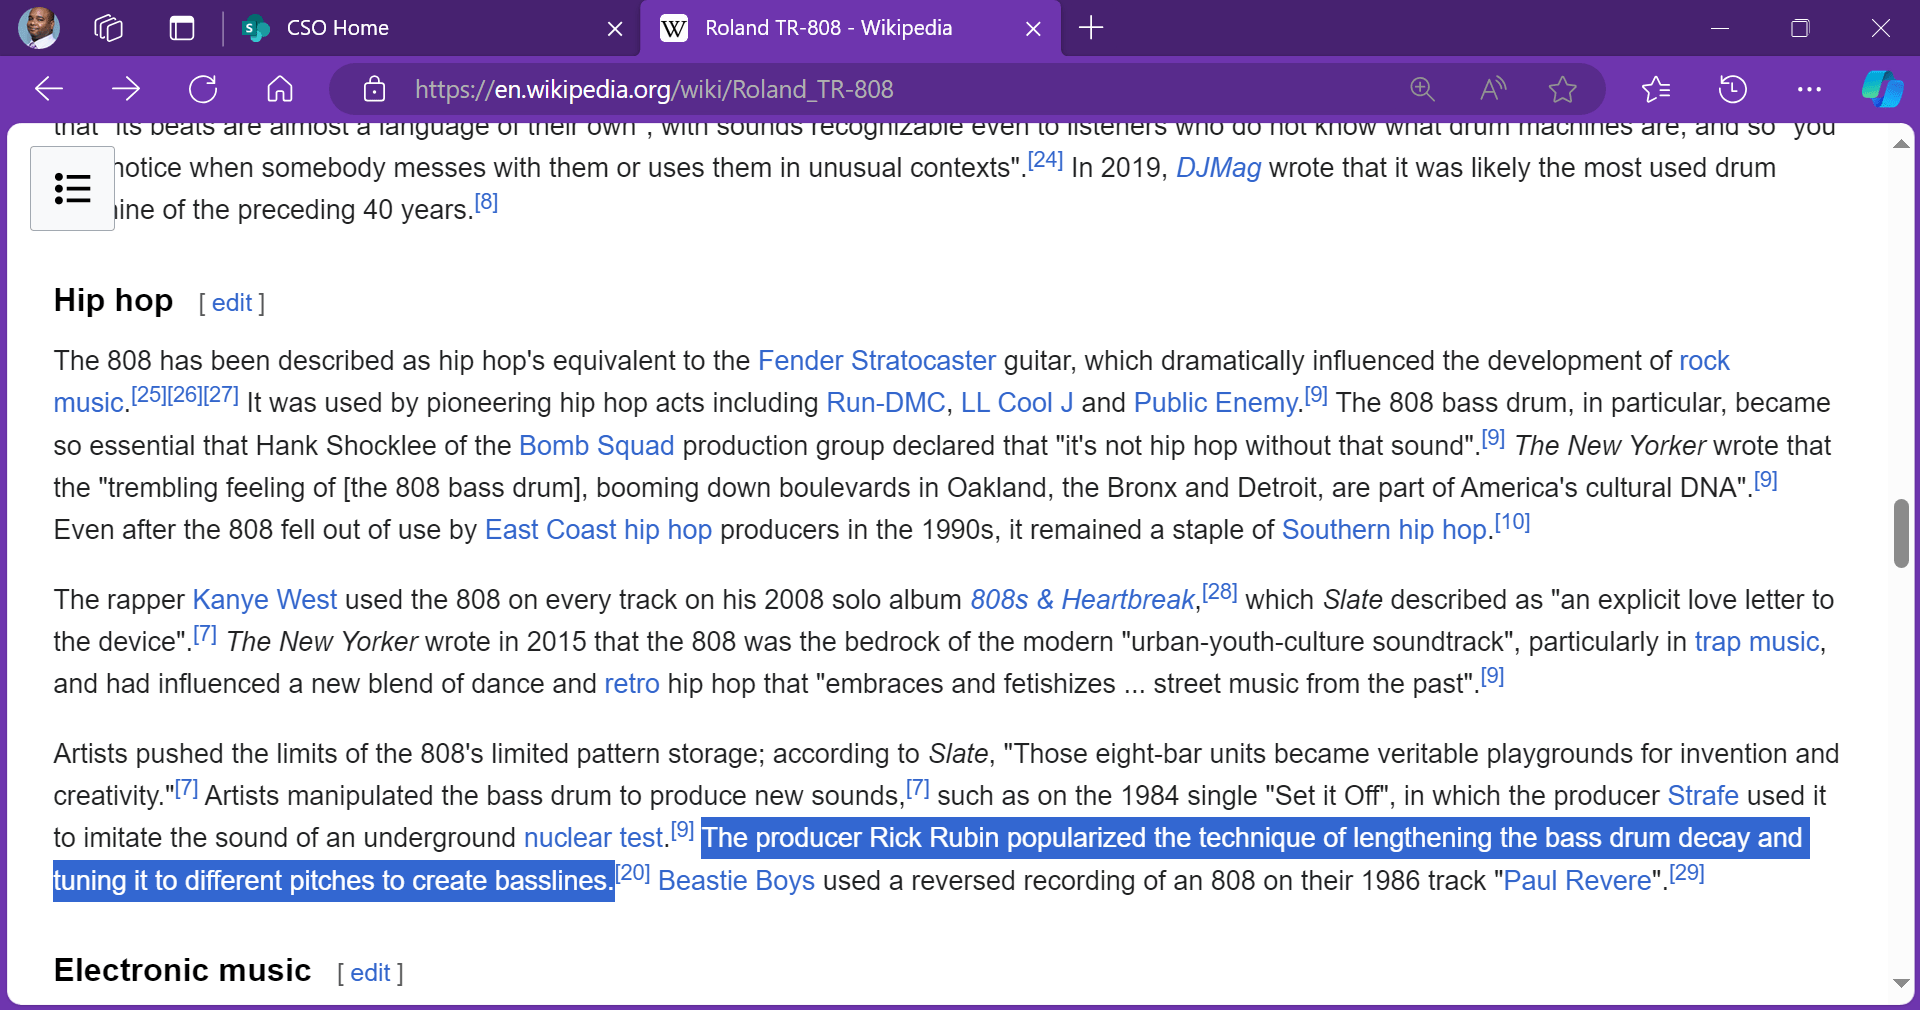This screenshot has width=1920, height=1010.
Task: Follow the LL Cool J link
Action: tap(1017, 403)
